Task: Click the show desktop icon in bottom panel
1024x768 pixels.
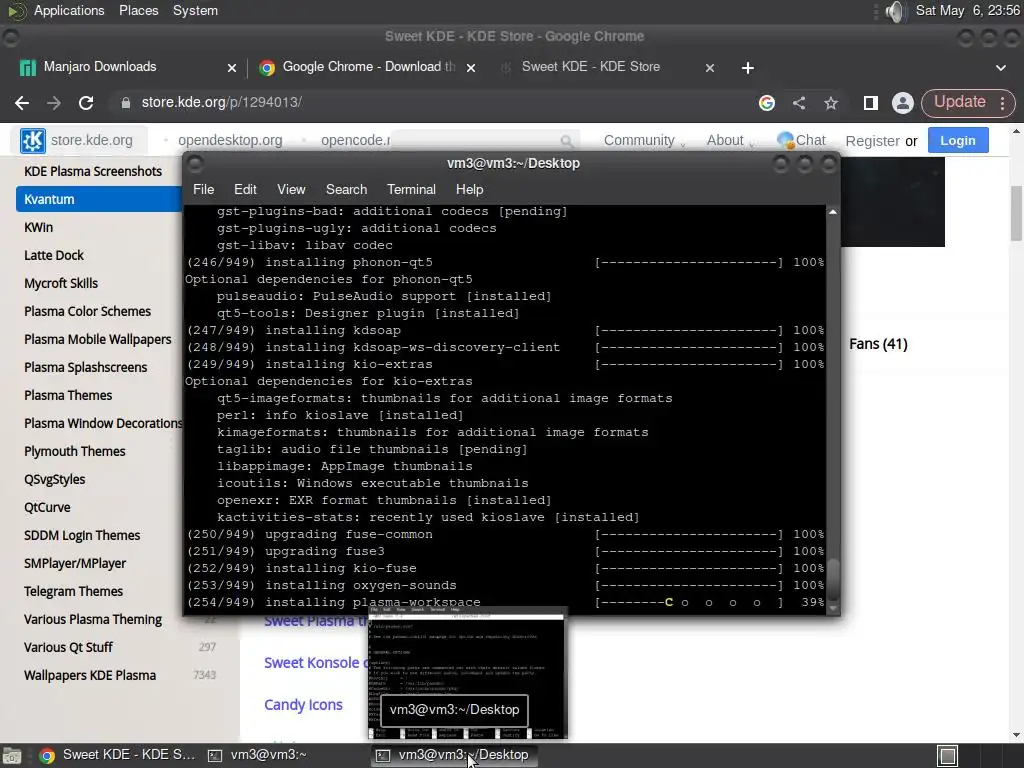Action: pyautogui.click(x=12, y=756)
